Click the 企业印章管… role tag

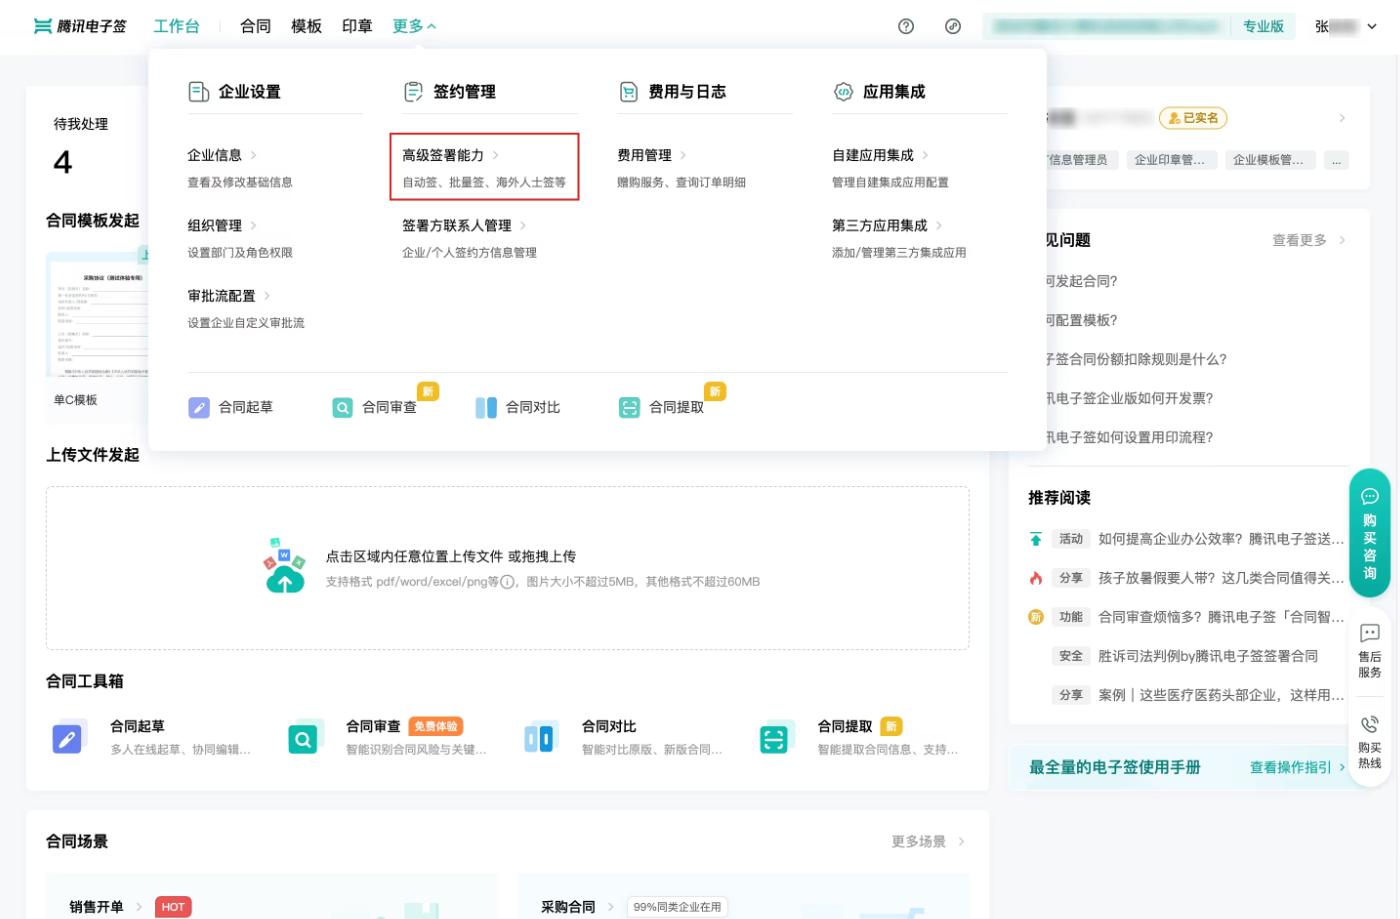[x=1170, y=160]
